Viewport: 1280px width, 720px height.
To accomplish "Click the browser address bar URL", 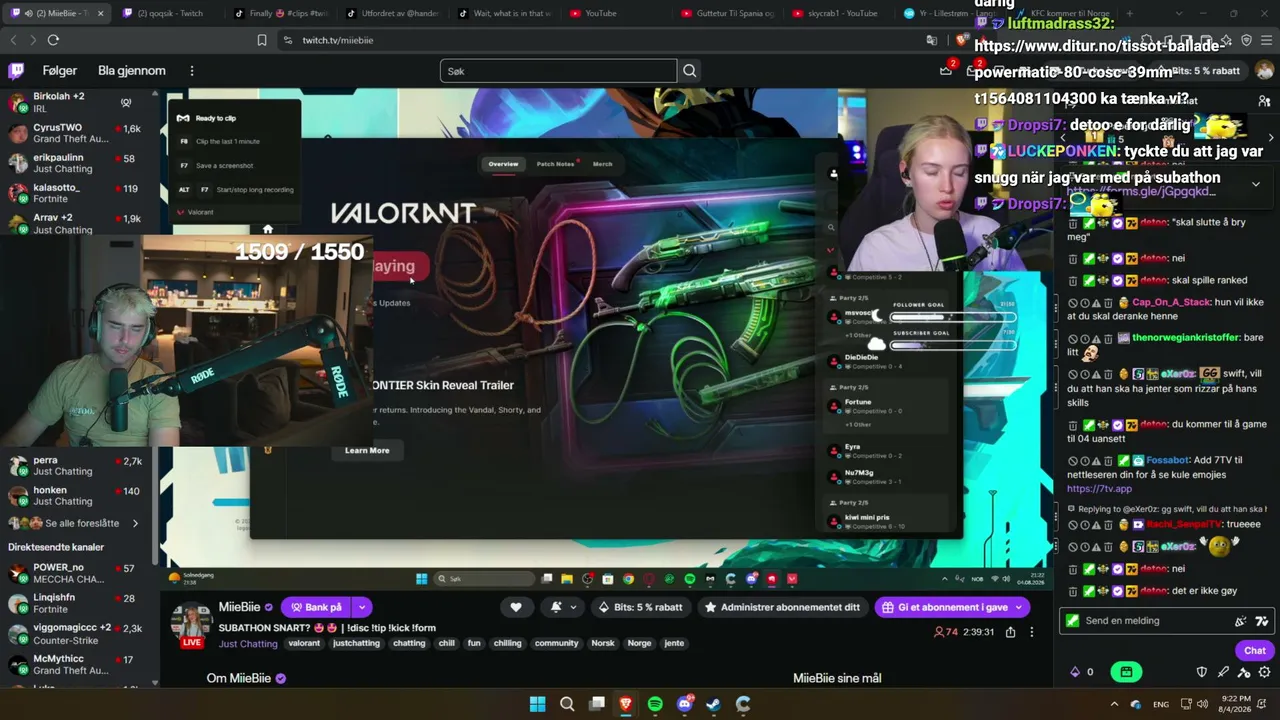I will click(338, 40).
